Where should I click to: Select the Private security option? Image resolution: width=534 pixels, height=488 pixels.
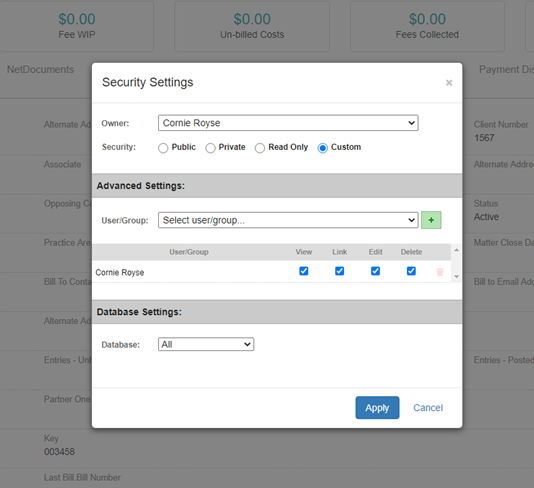(x=210, y=148)
